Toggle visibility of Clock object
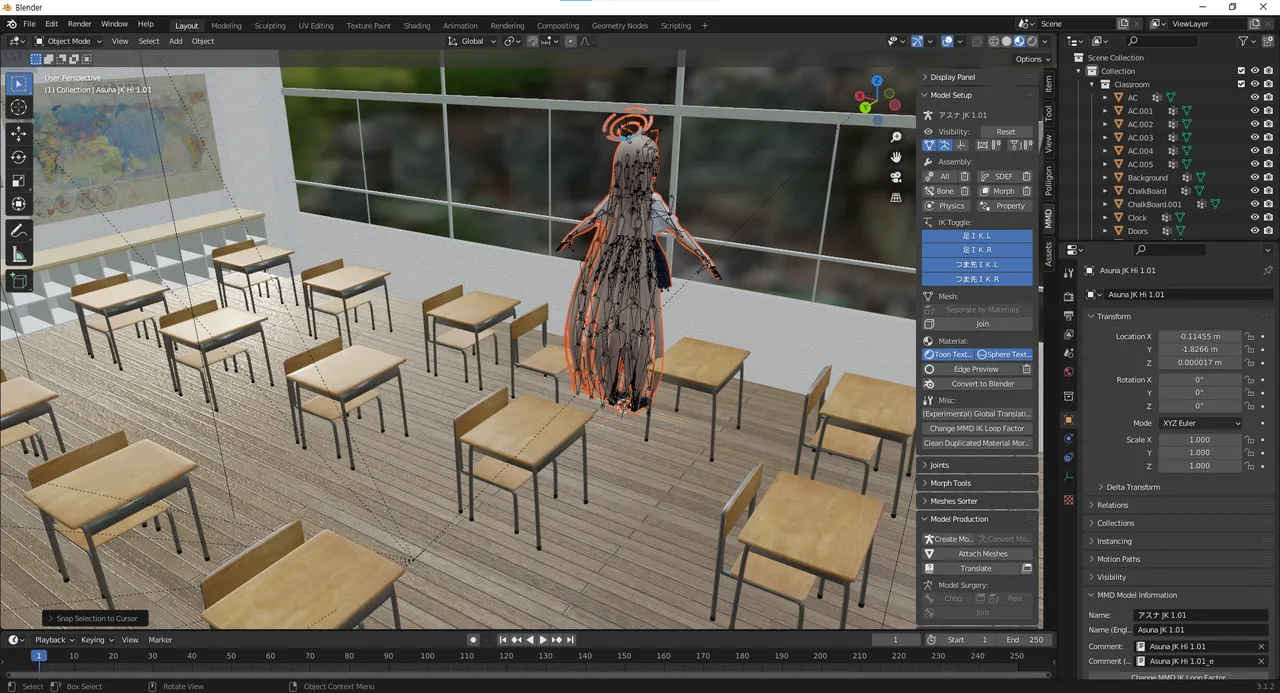1280x693 pixels. pos(1254,218)
